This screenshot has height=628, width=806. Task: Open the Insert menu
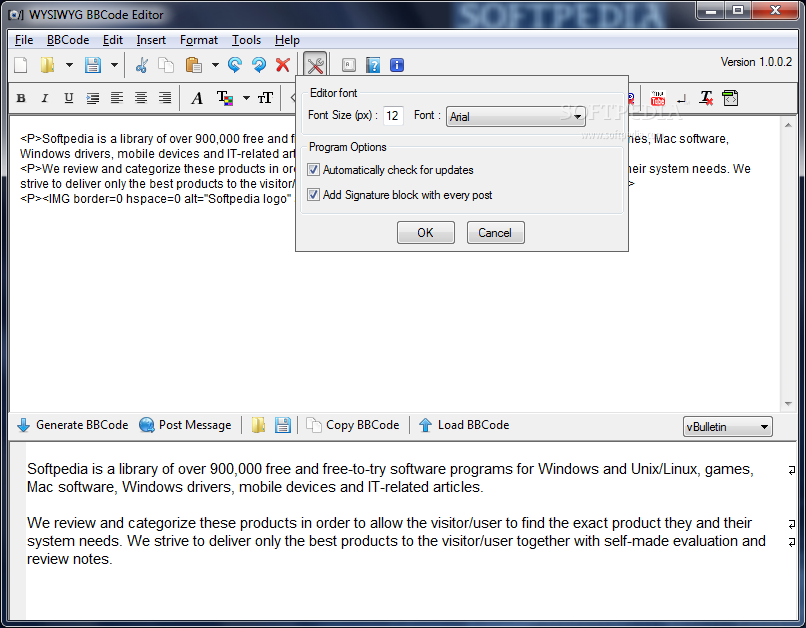click(x=151, y=40)
